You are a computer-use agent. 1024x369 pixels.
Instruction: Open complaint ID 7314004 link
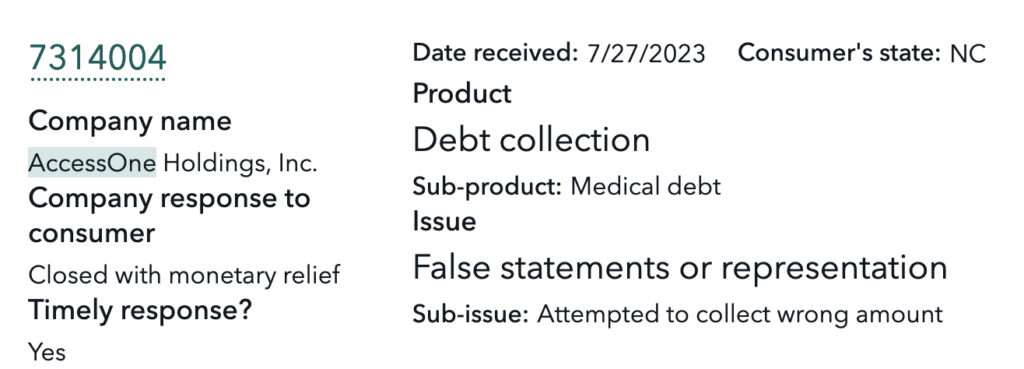(97, 59)
